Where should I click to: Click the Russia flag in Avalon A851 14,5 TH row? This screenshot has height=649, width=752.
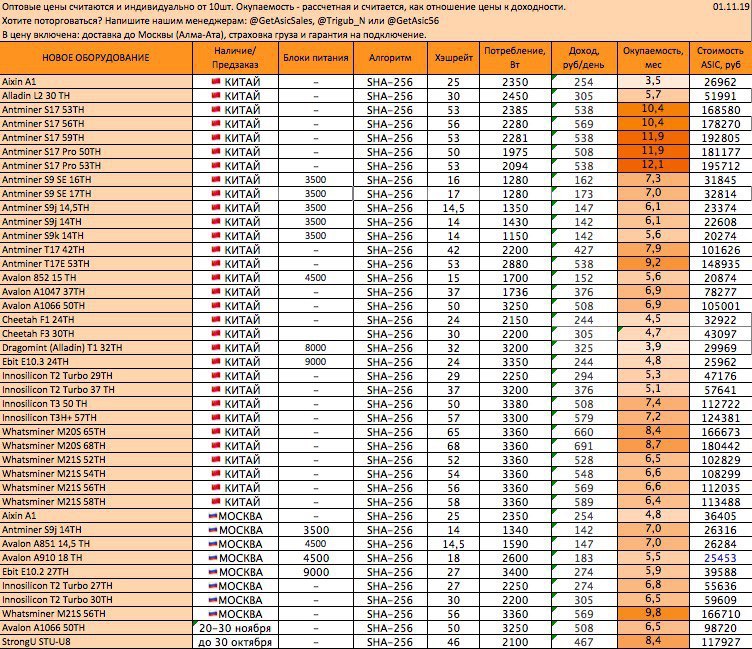212,543
